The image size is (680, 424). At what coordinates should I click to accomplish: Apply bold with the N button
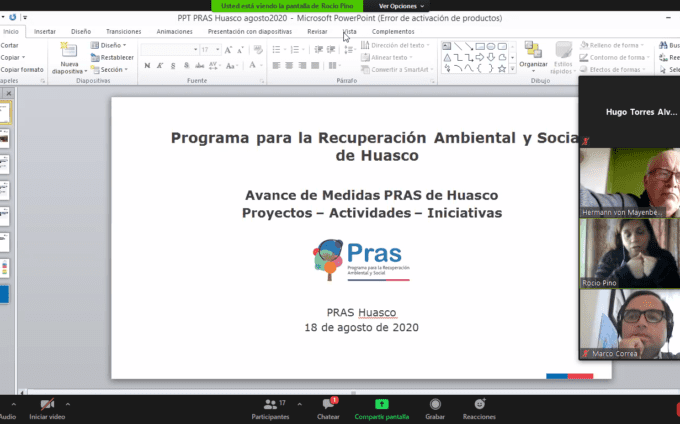(x=147, y=65)
